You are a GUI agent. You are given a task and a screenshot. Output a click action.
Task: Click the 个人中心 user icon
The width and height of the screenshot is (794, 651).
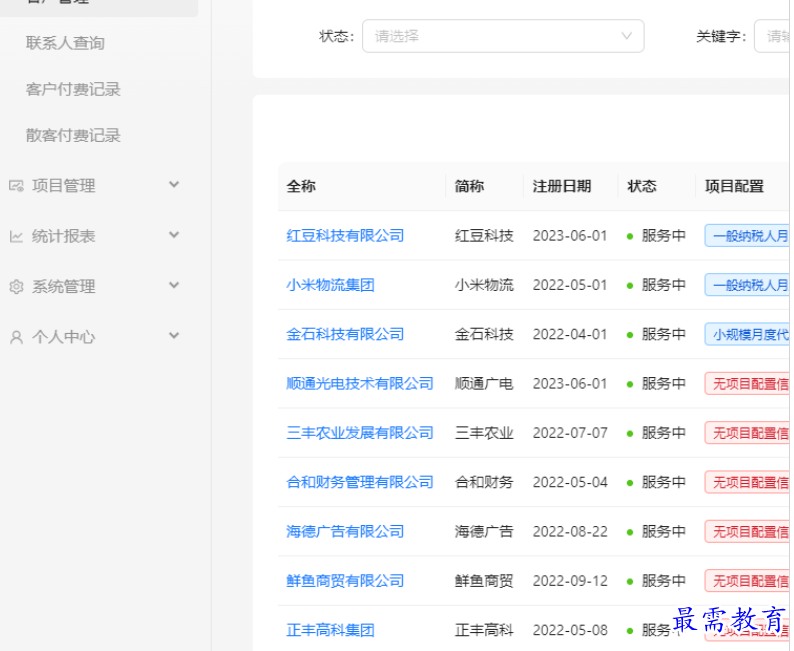[16, 338]
